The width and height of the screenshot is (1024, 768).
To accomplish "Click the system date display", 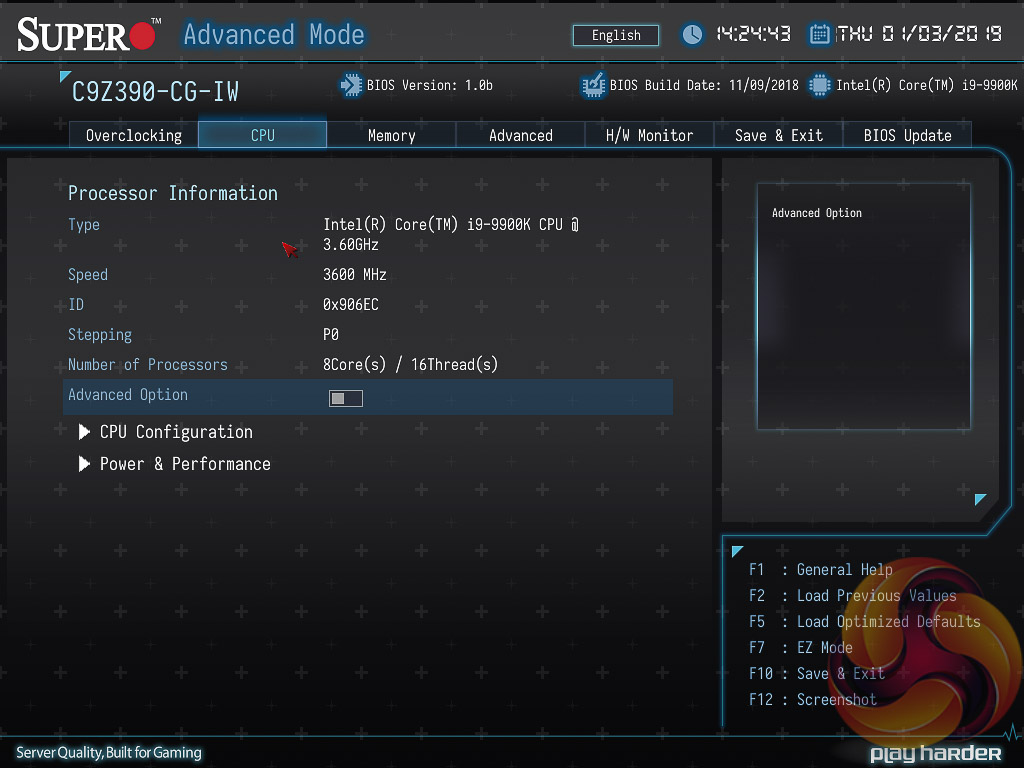I will pyautogui.click(x=920, y=34).
